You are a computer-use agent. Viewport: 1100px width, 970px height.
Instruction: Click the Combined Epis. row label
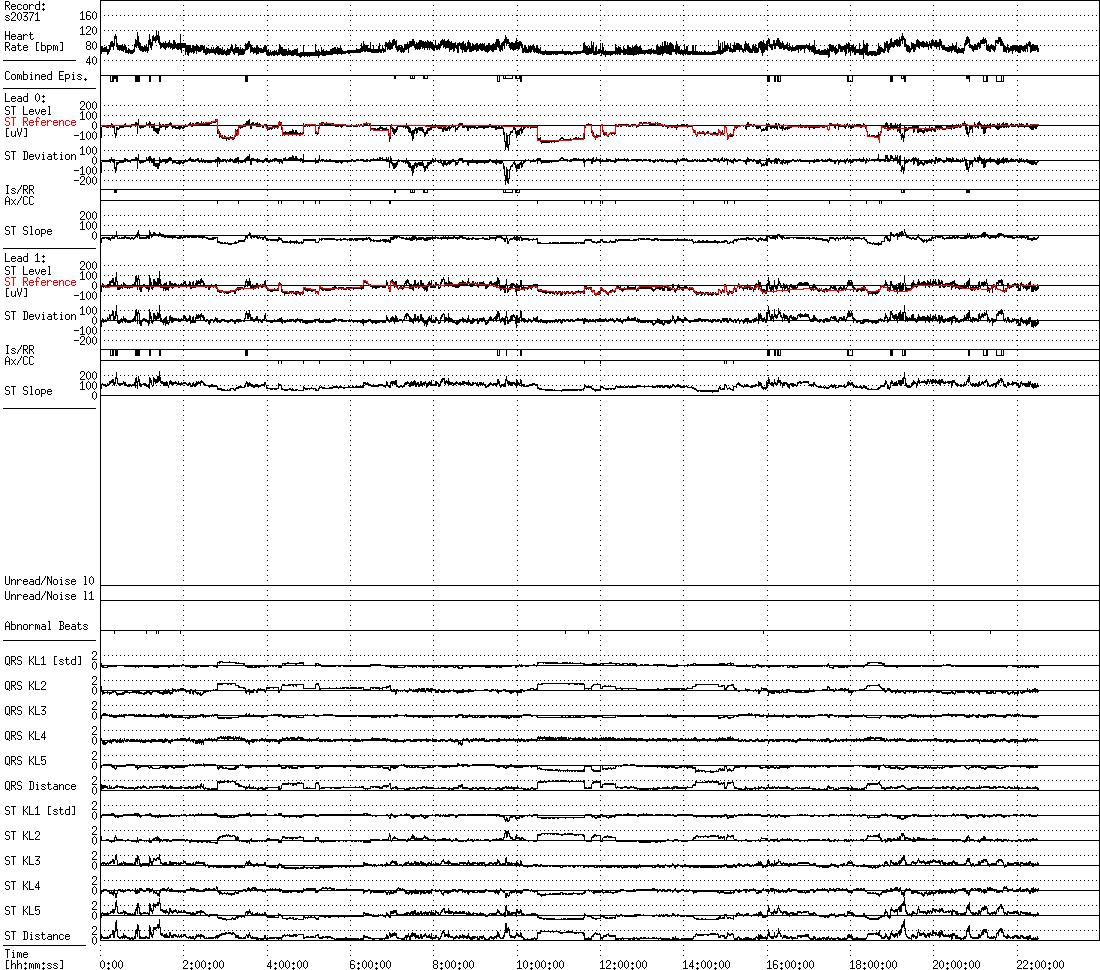[x=45, y=76]
